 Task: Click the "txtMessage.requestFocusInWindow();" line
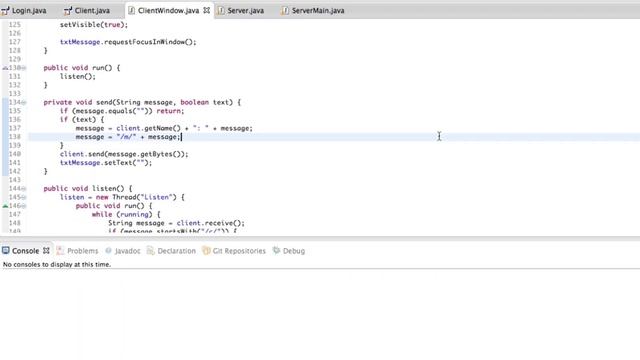click(x=128, y=42)
